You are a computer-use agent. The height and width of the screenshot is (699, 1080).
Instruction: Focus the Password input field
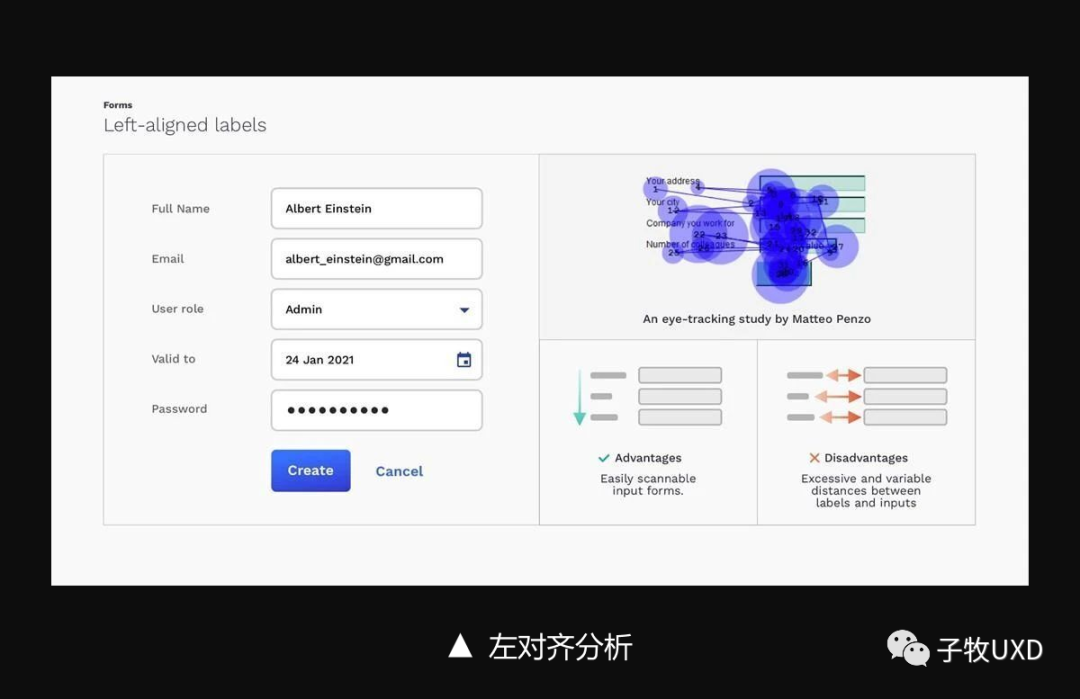coord(377,410)
